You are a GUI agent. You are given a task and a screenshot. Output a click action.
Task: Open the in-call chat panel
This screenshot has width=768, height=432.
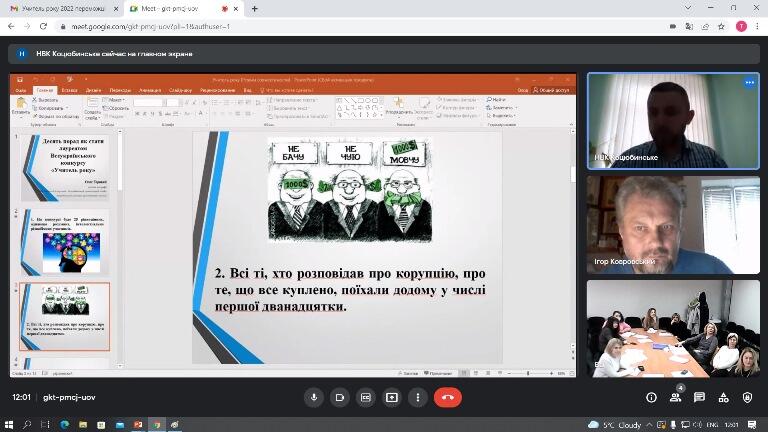coord(699,398)
